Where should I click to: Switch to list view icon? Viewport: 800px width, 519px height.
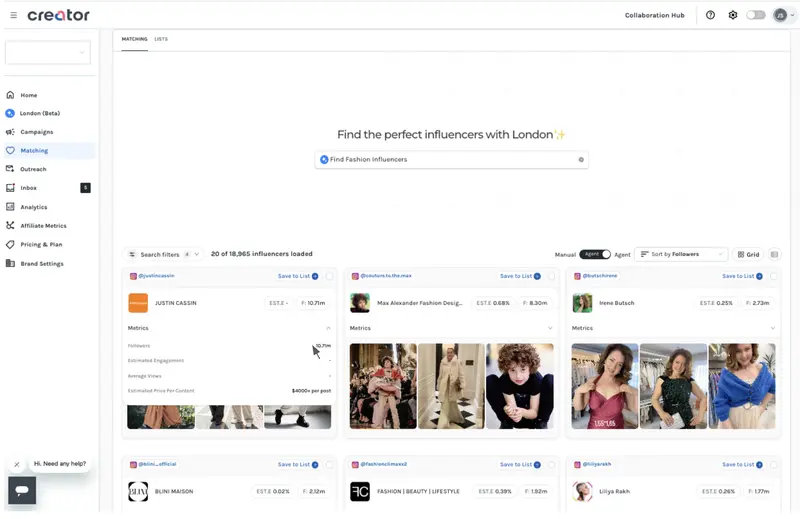point(774,254)
